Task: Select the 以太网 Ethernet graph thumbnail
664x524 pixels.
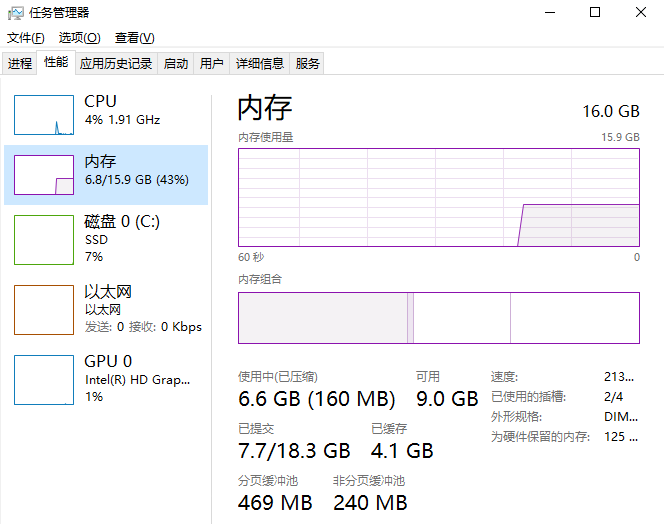Action: 44,310
